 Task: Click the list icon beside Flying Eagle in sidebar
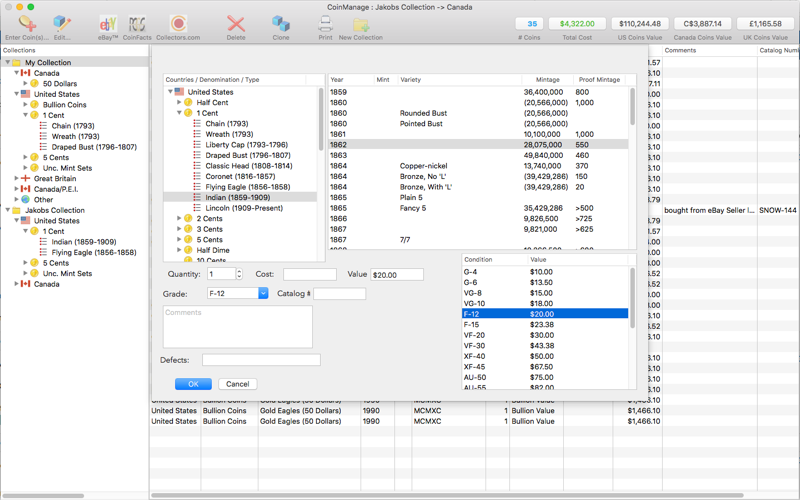pos(43,253)
